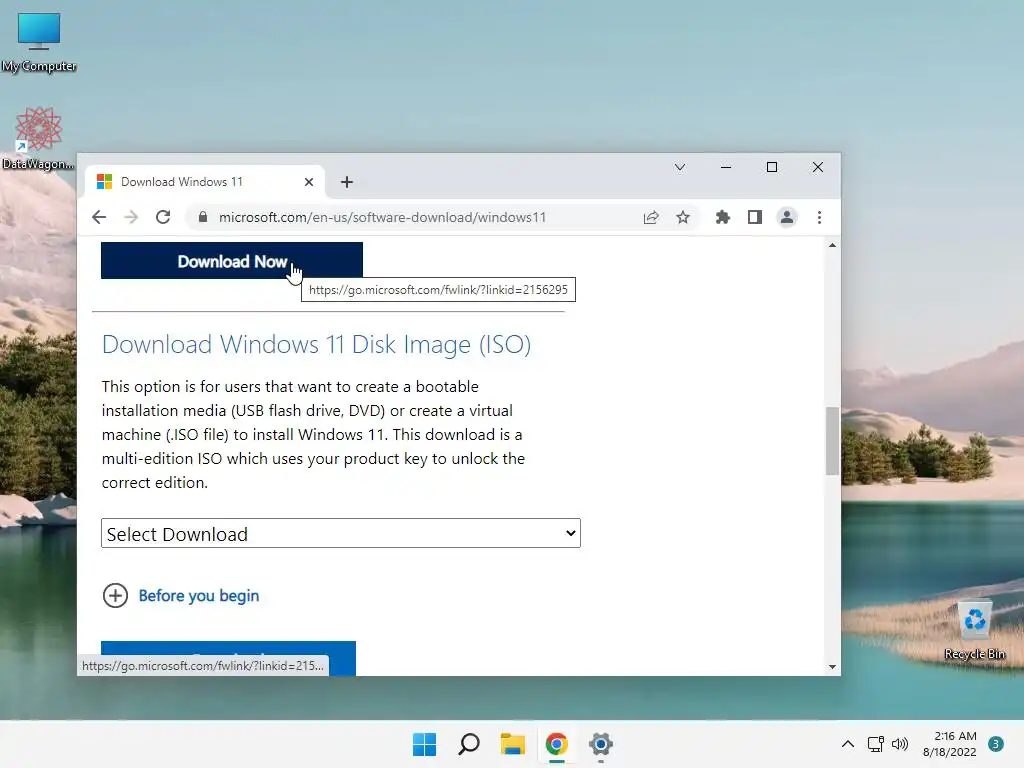Open the Chrome profile avatar menu
The height and width of the screenshot is (768, 1024).
tap(787, 217)
